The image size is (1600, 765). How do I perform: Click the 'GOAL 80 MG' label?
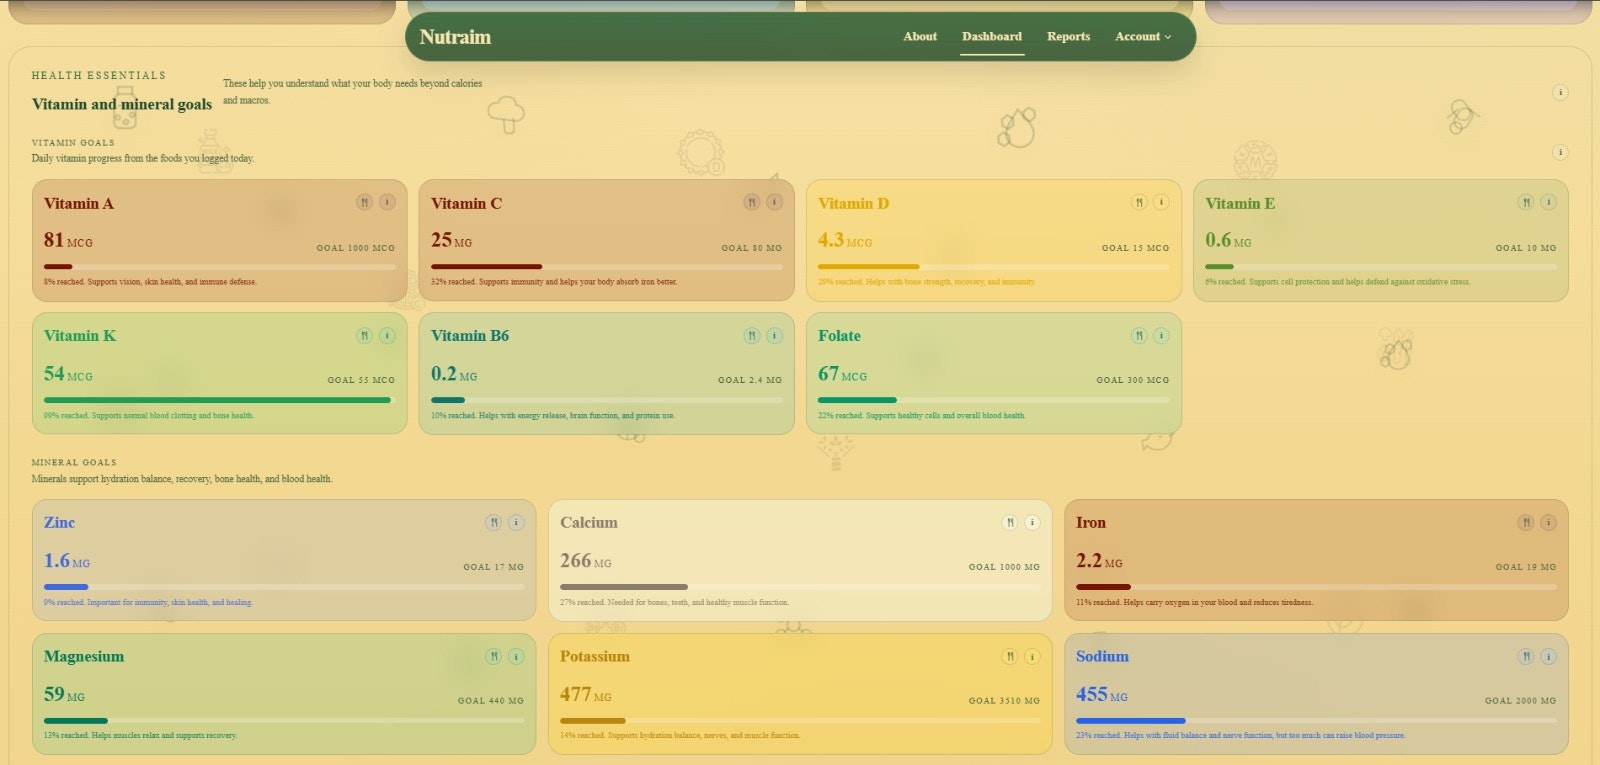tap(751, 248)
